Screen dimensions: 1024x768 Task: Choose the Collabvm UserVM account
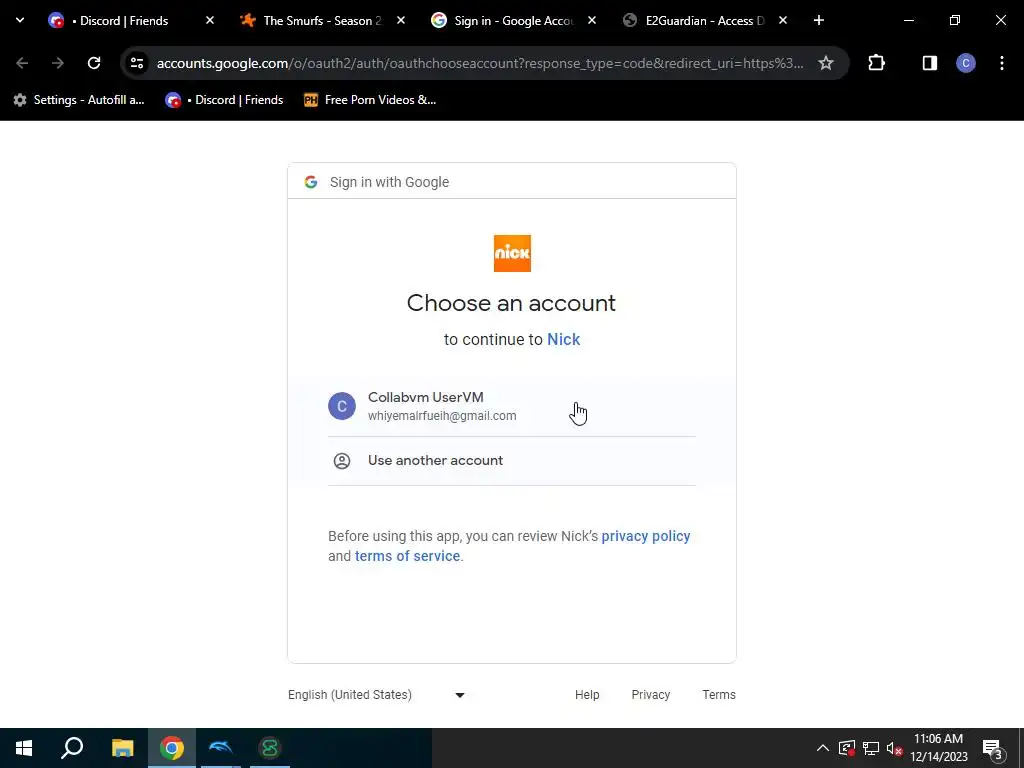(x=512, y=406)
